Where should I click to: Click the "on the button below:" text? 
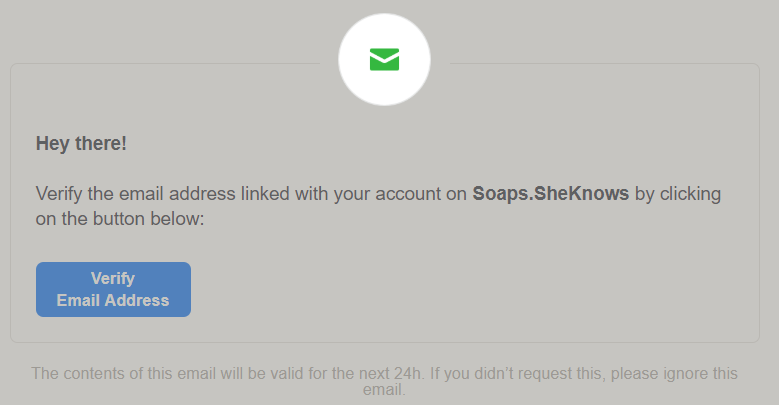coord(120,217)
